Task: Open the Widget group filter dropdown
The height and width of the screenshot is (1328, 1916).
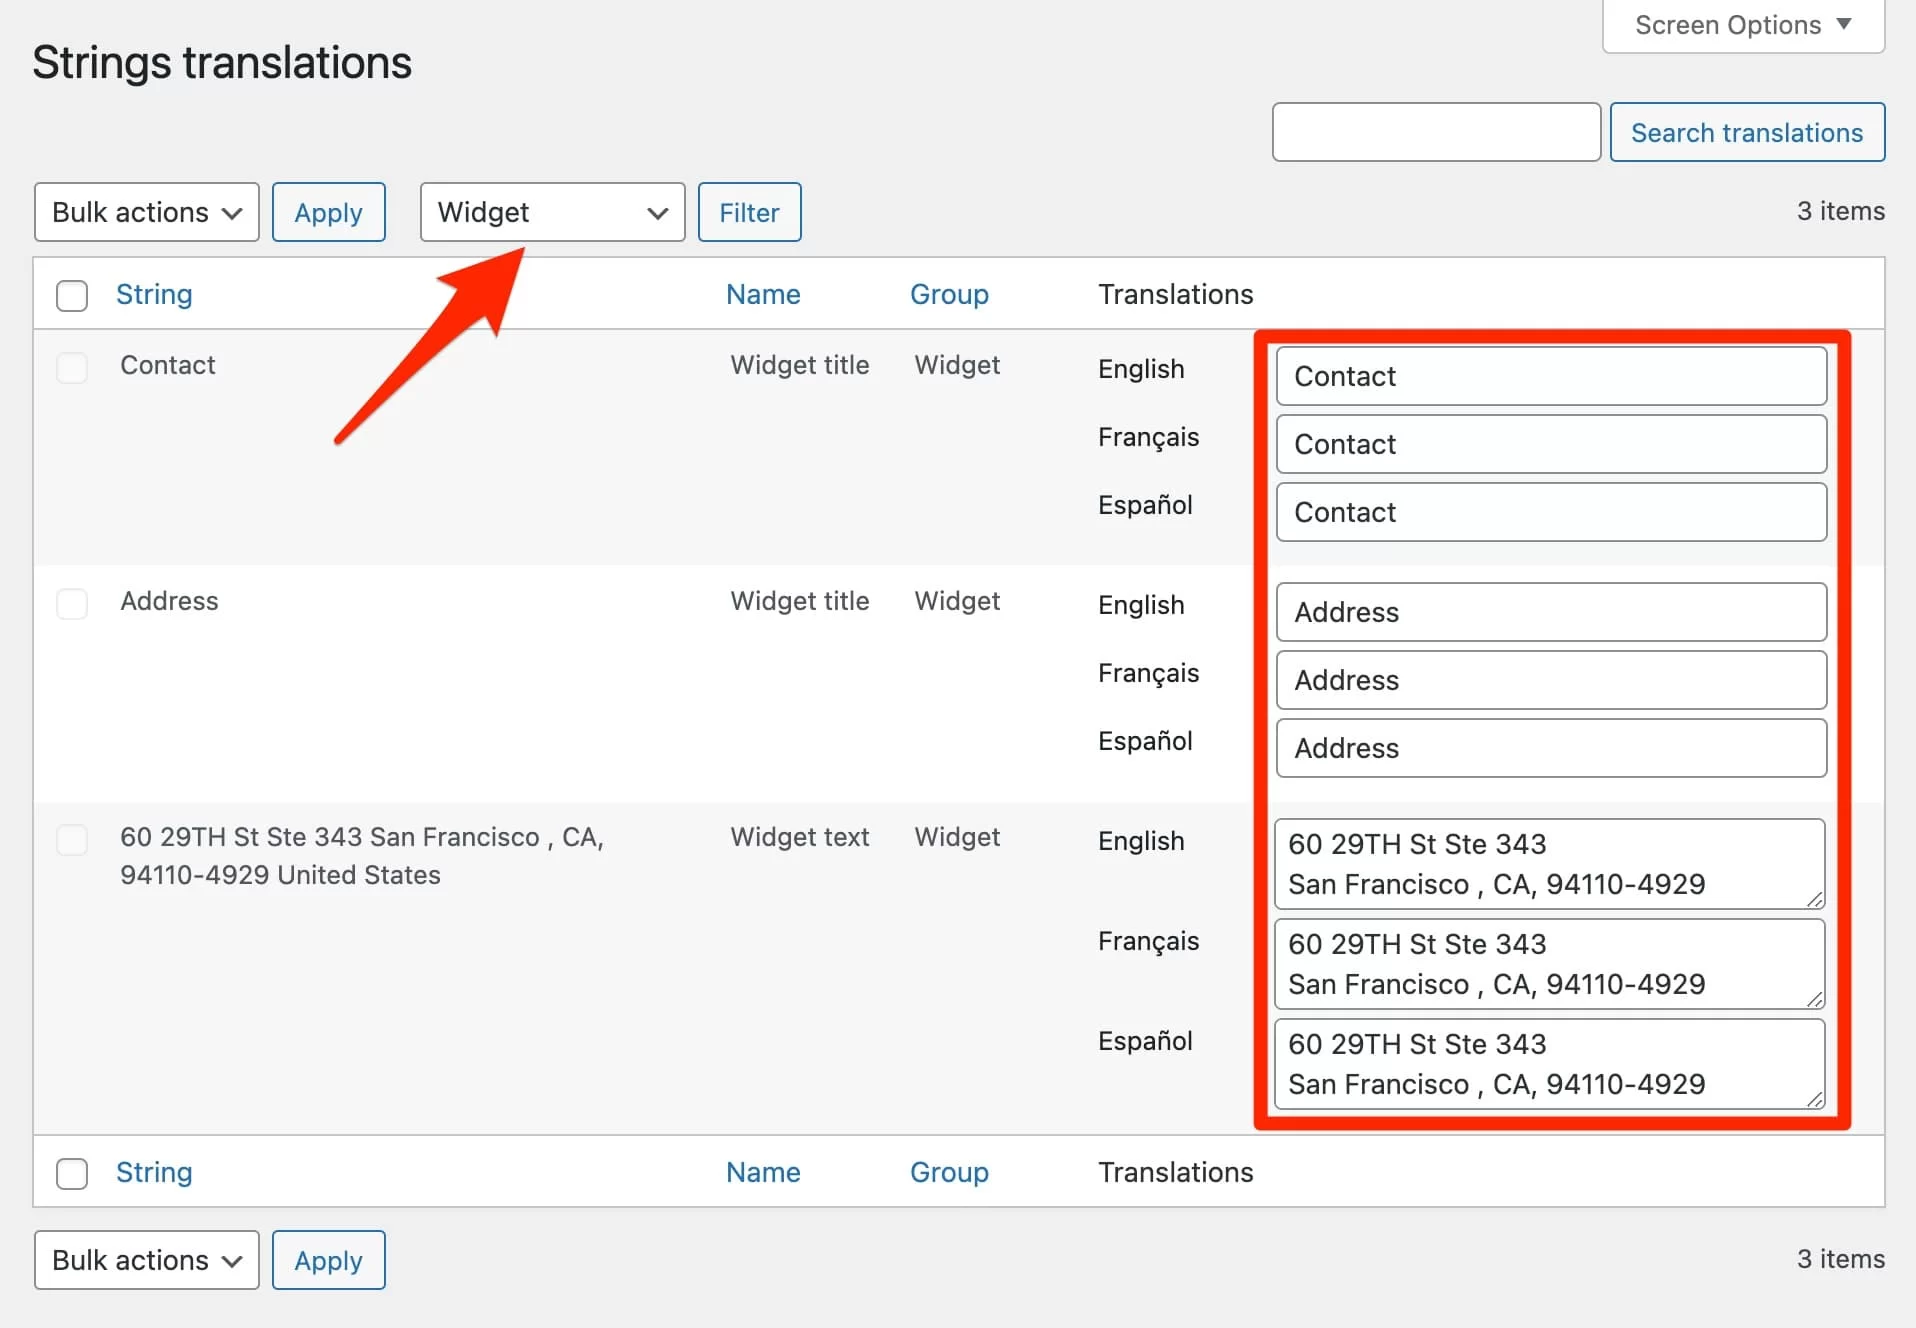Action: (x=551, y=212)
